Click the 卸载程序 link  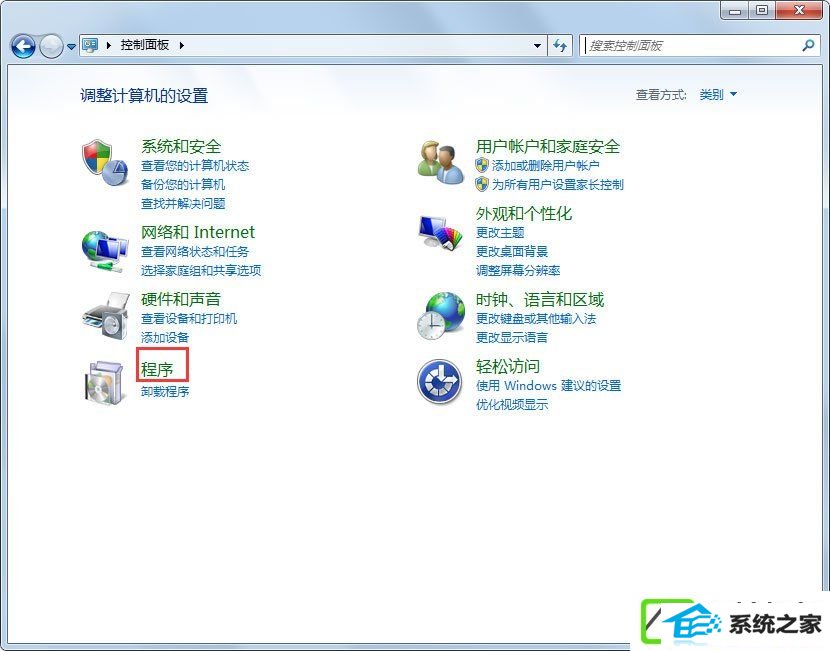[165, 392]
